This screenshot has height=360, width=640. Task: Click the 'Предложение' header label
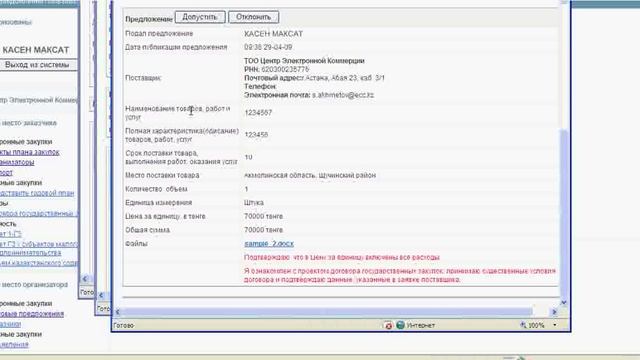point(149,19)
